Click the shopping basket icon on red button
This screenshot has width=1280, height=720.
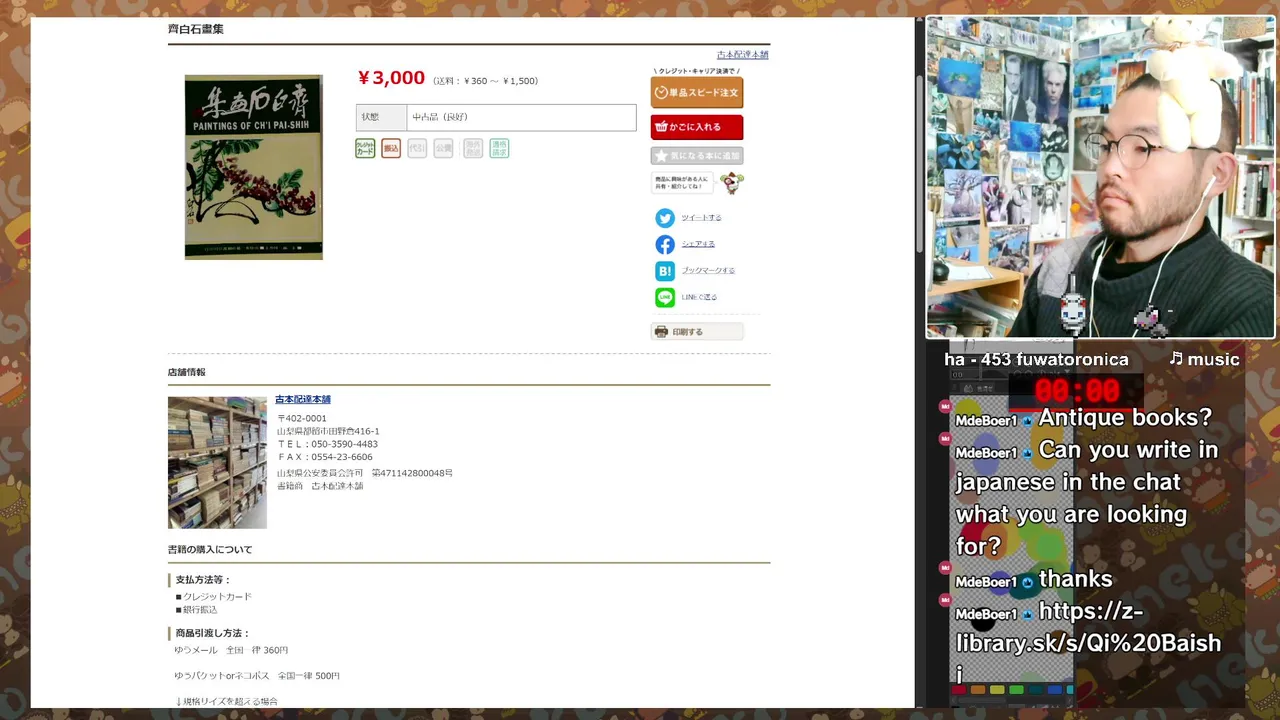tap(661, 127)
